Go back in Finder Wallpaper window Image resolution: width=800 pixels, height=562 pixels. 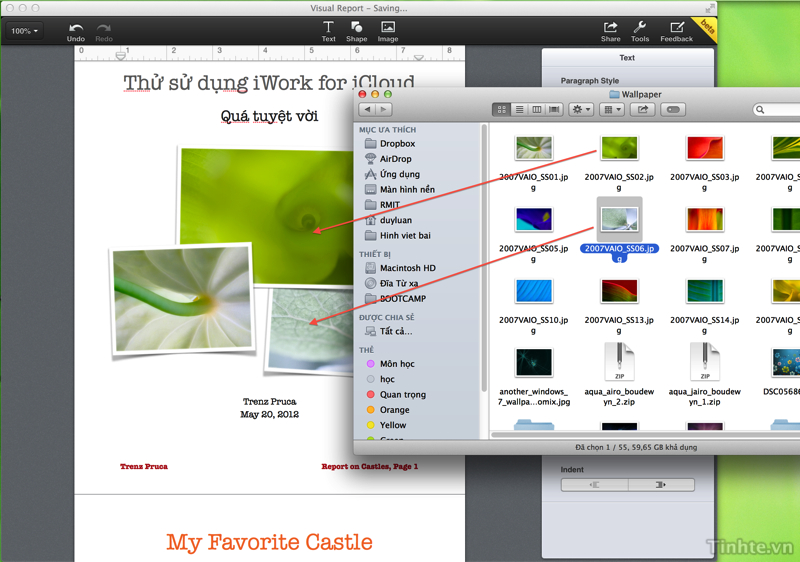click(x=367, y=109)
